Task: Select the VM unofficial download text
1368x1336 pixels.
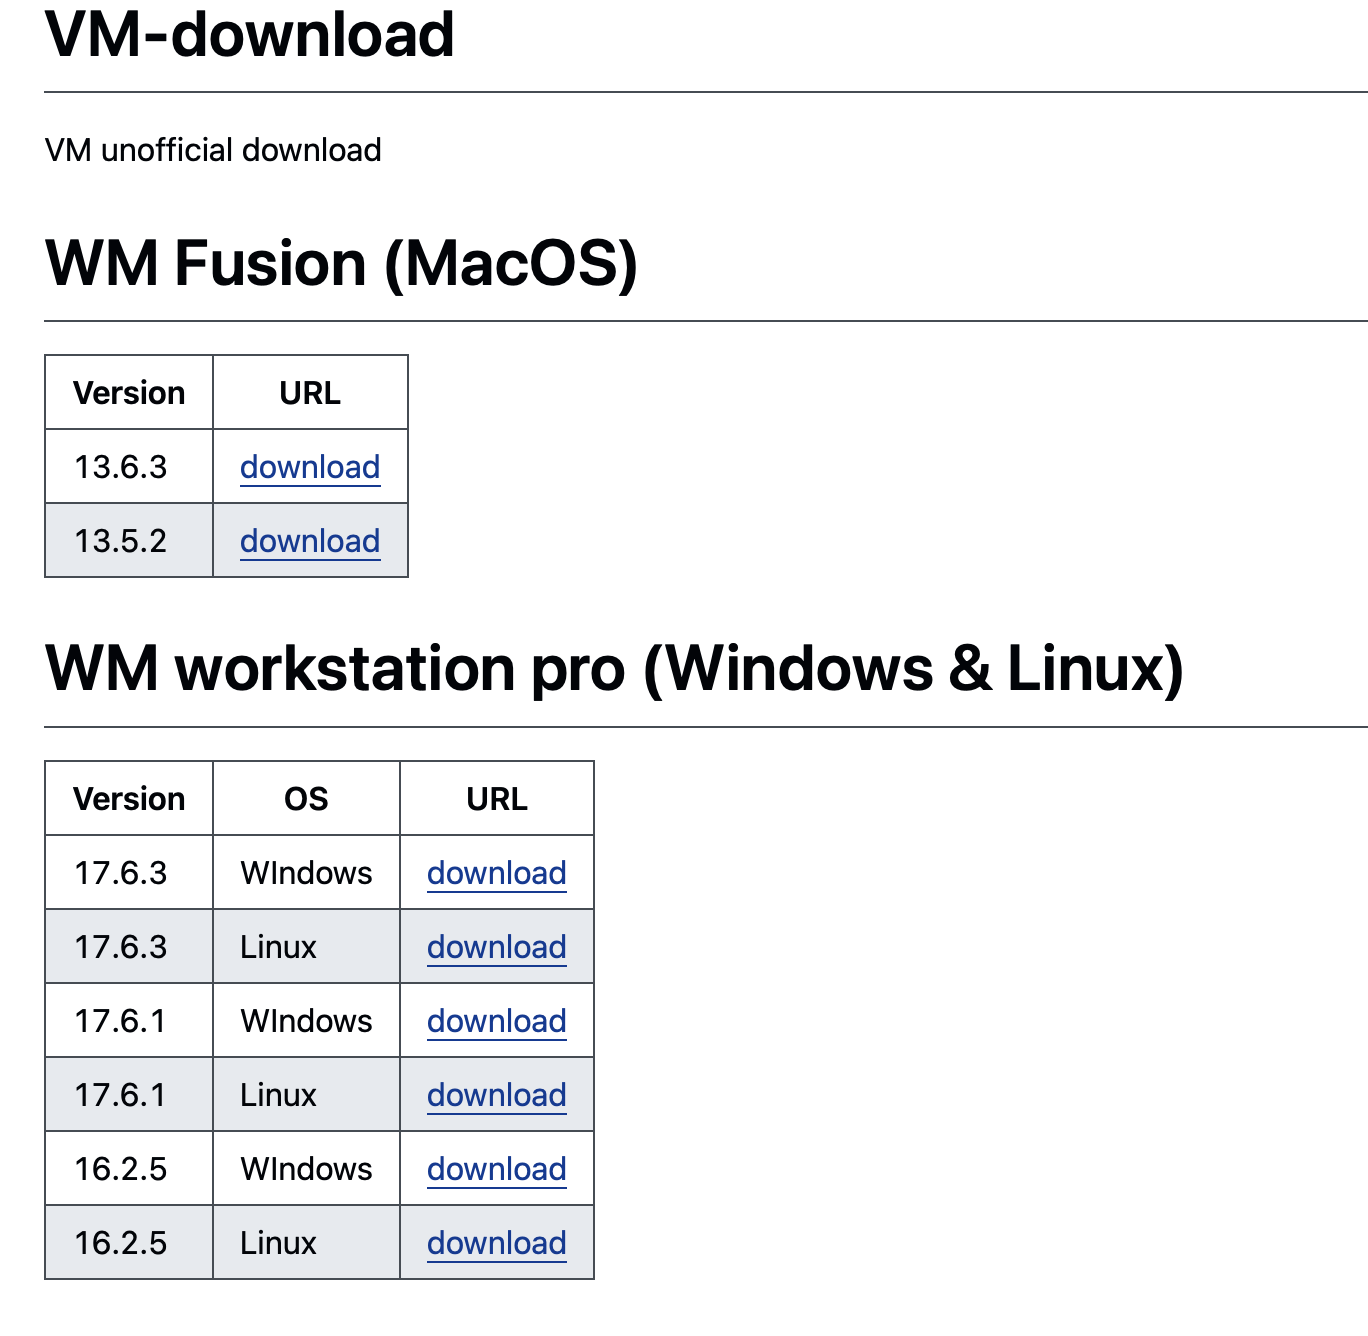Action: [x=213, y=149]
